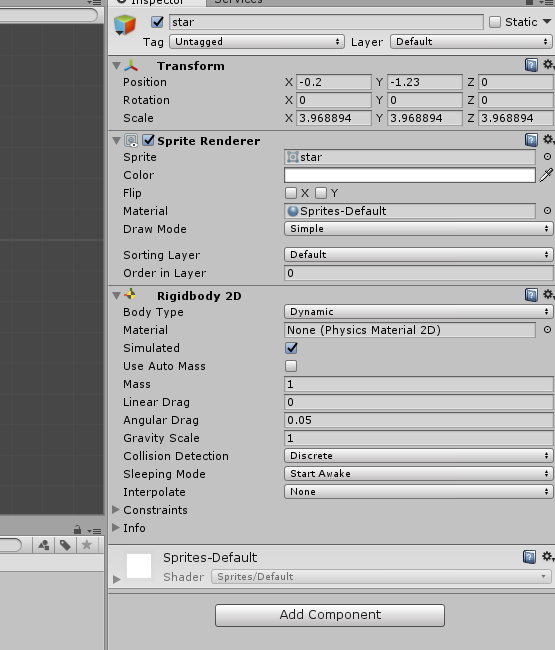Pick color with the eyedropper icon
The width and height of the screenshot is (555, 650).
pos(546,175)
